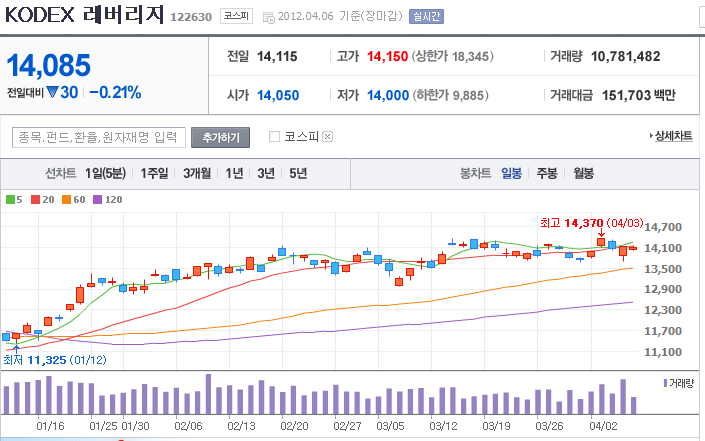Click the 최고 14,370 high price marker
This screenshot has width=705, height=441.
point(591,223)
